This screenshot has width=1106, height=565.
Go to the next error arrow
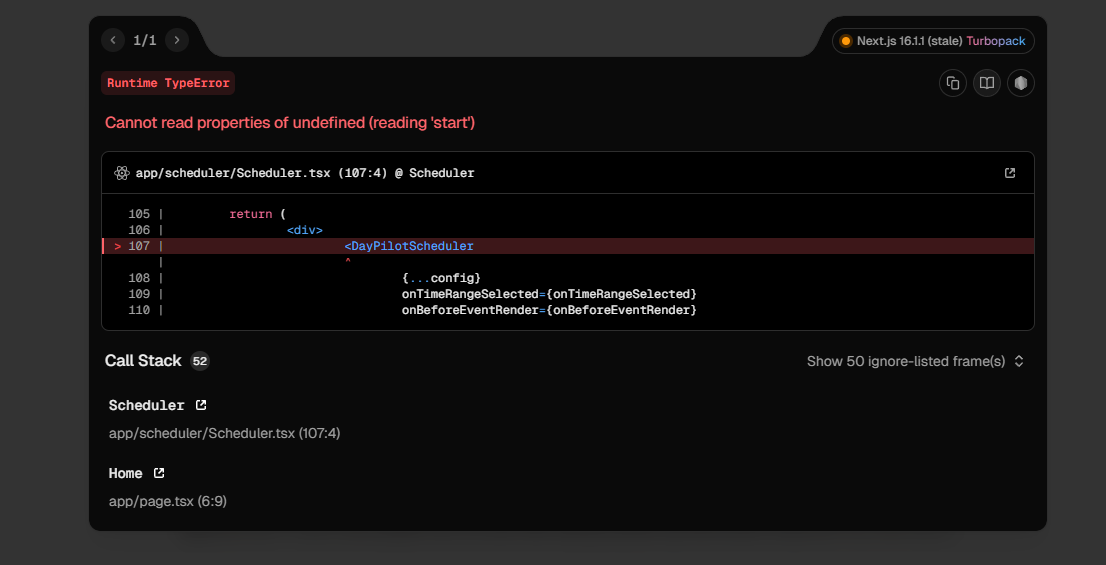pos(177,40)
